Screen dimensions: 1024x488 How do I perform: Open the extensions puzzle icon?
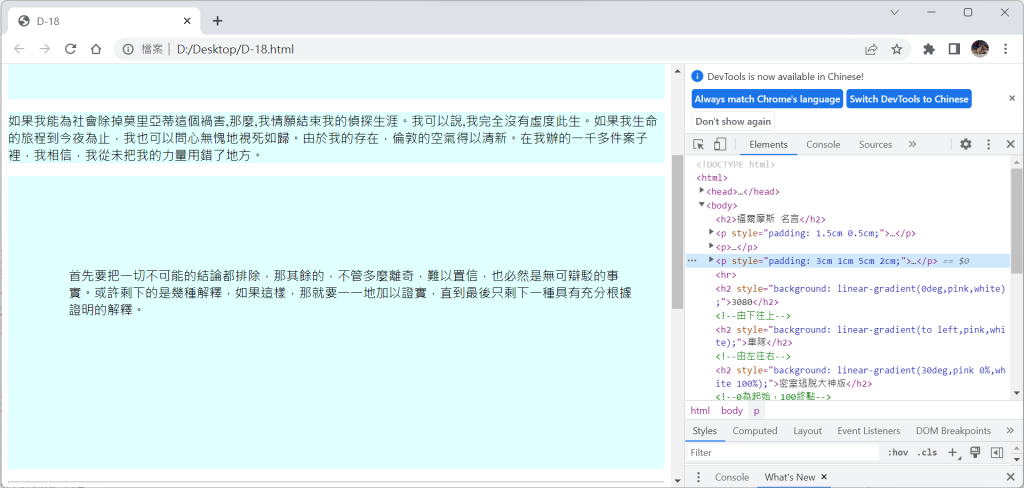[x=929, y=49]
